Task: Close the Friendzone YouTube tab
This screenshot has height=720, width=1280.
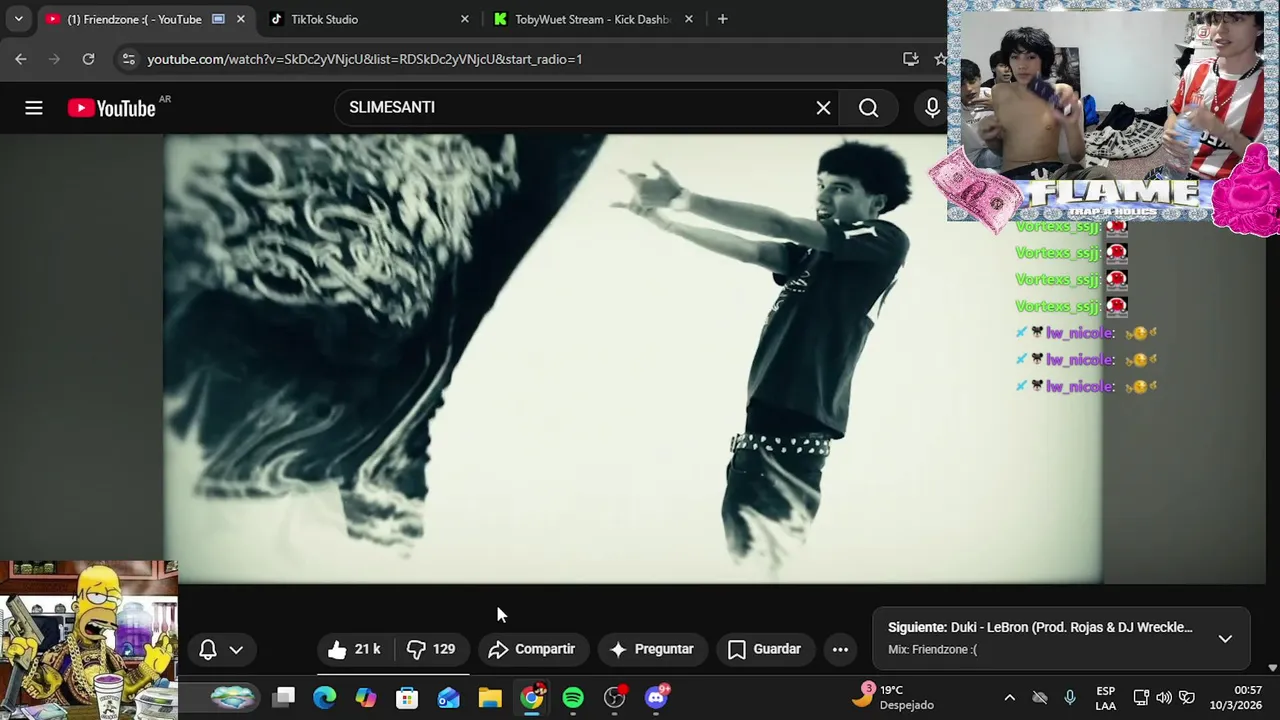Action: [241, 19]
